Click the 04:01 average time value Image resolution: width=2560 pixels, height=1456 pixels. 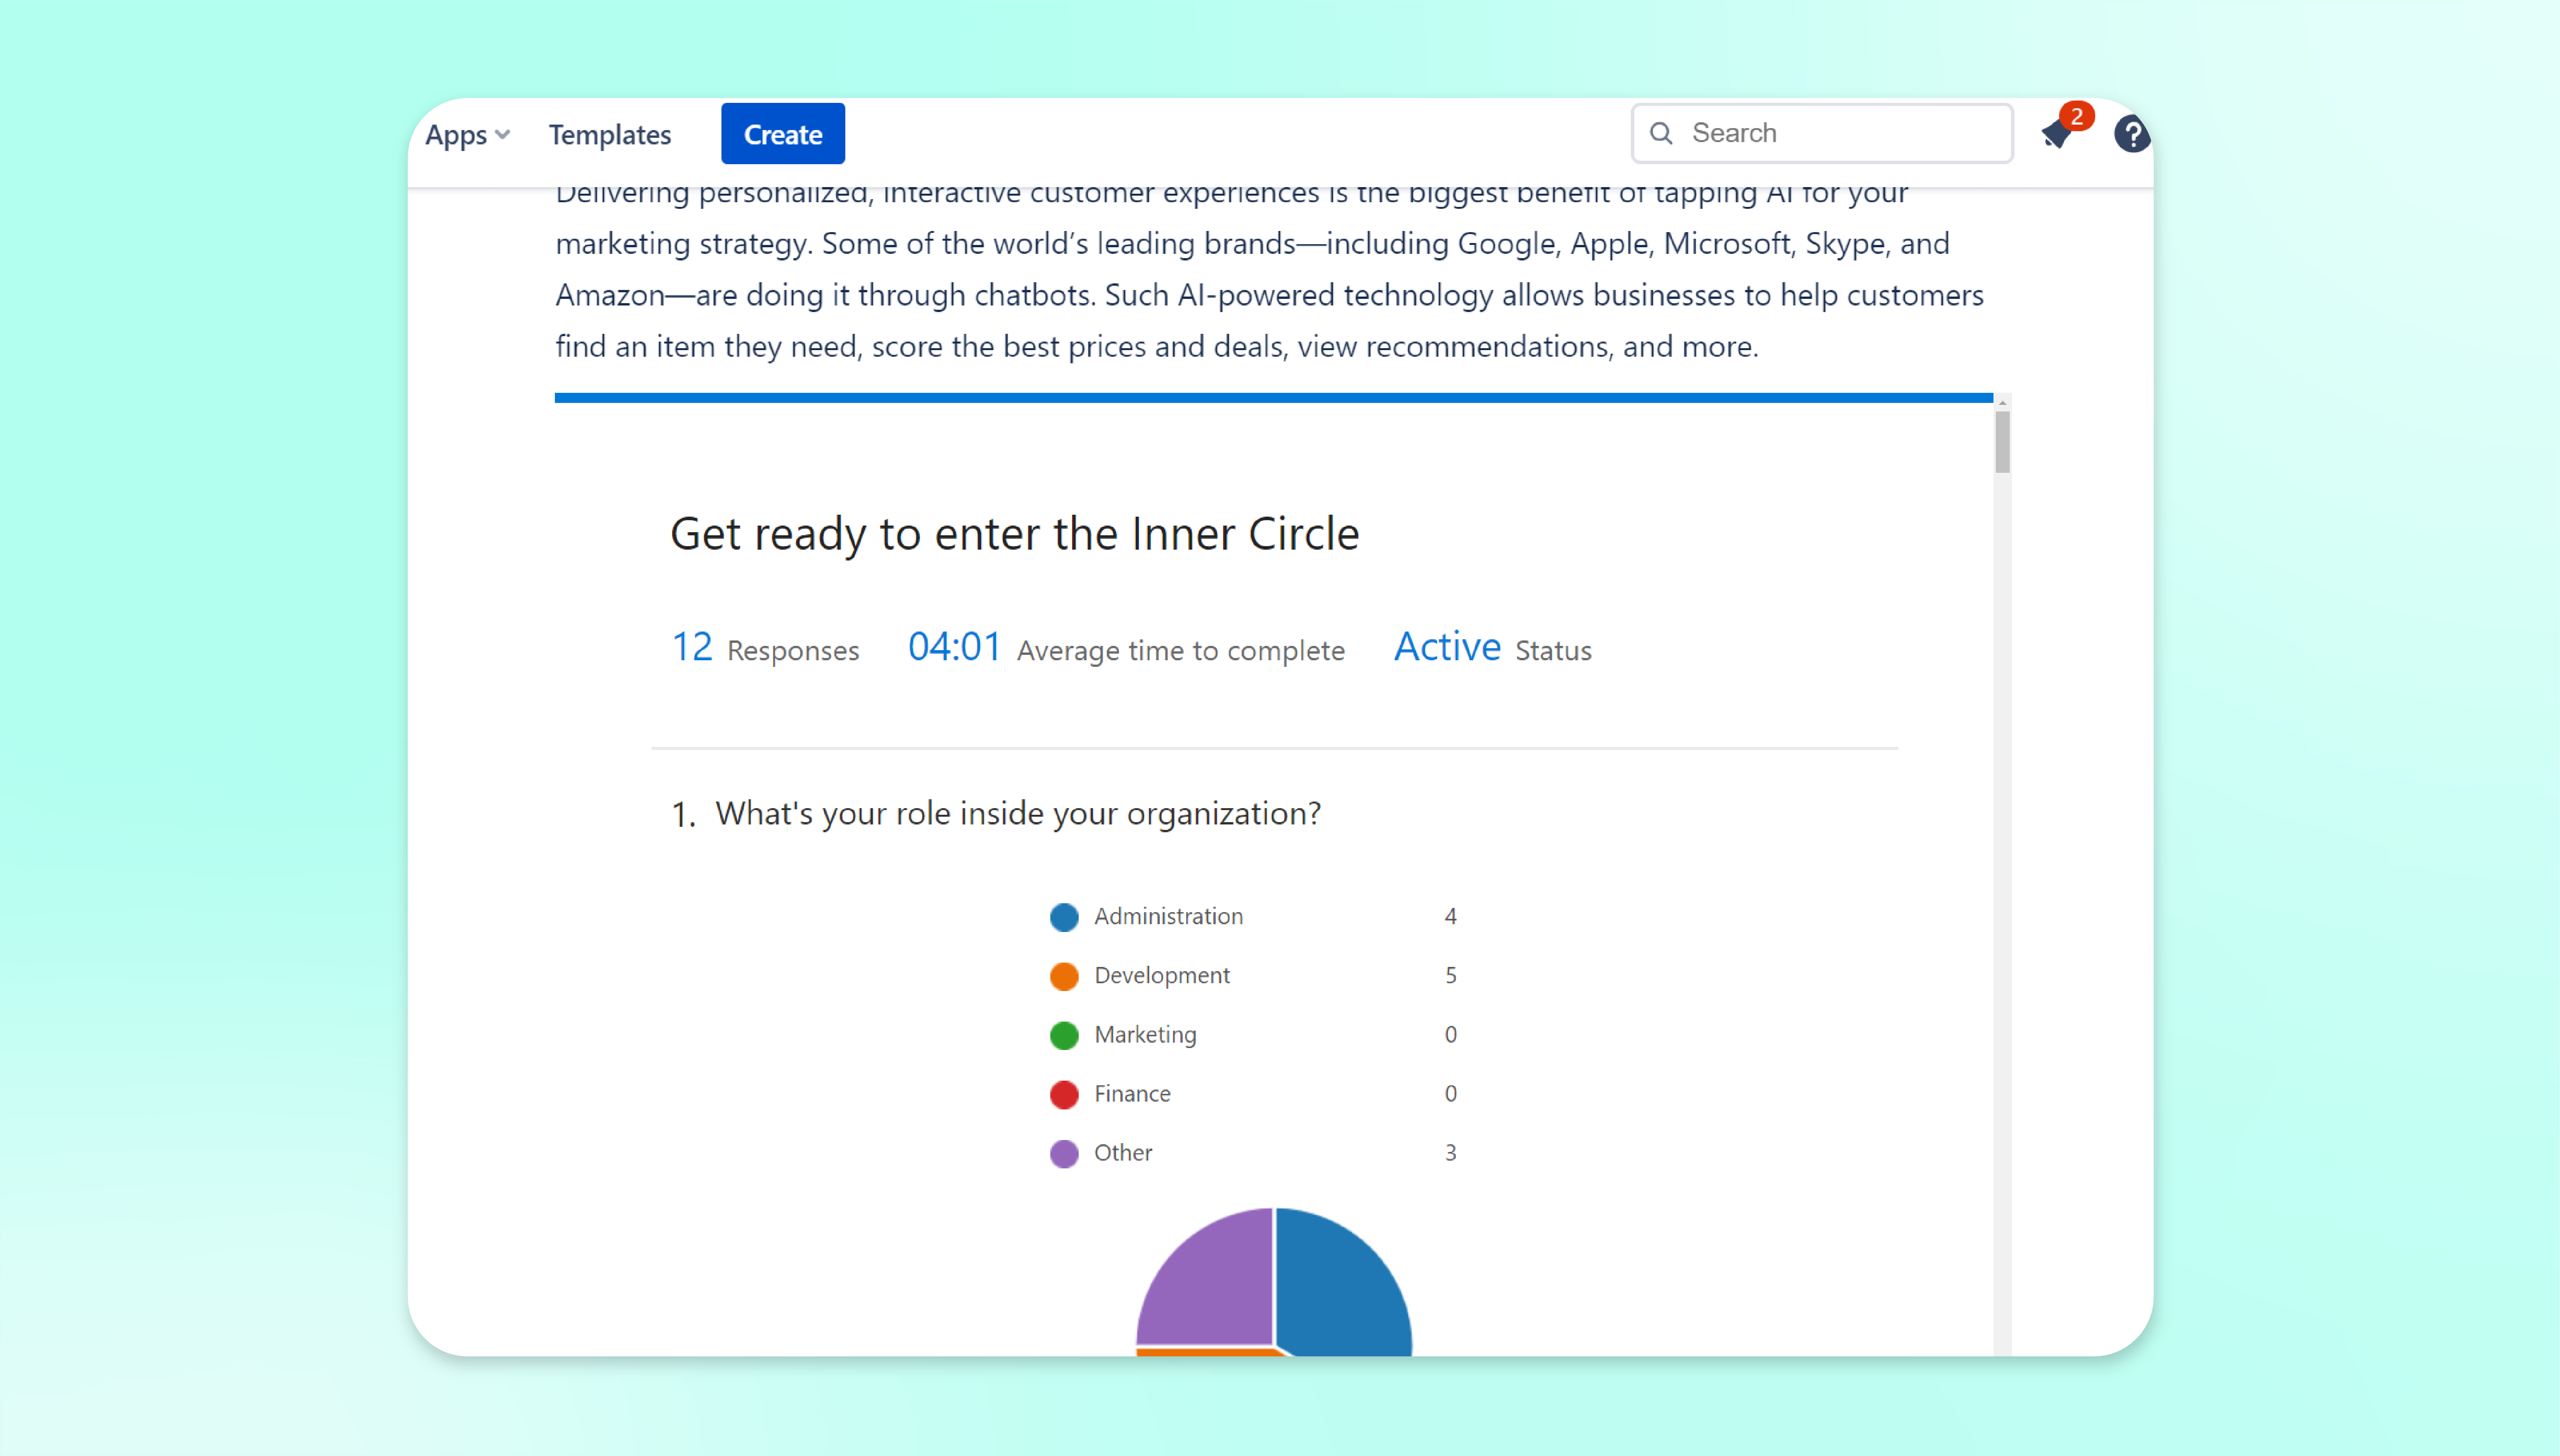coord(954,647)
